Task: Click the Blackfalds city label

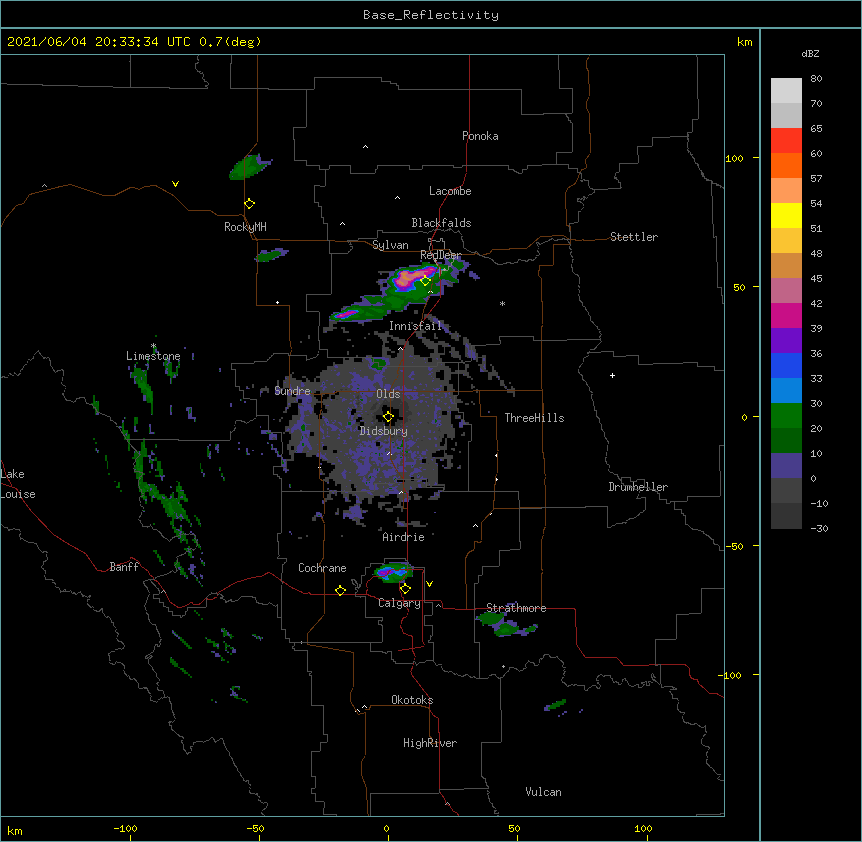Action: [441, 223]
